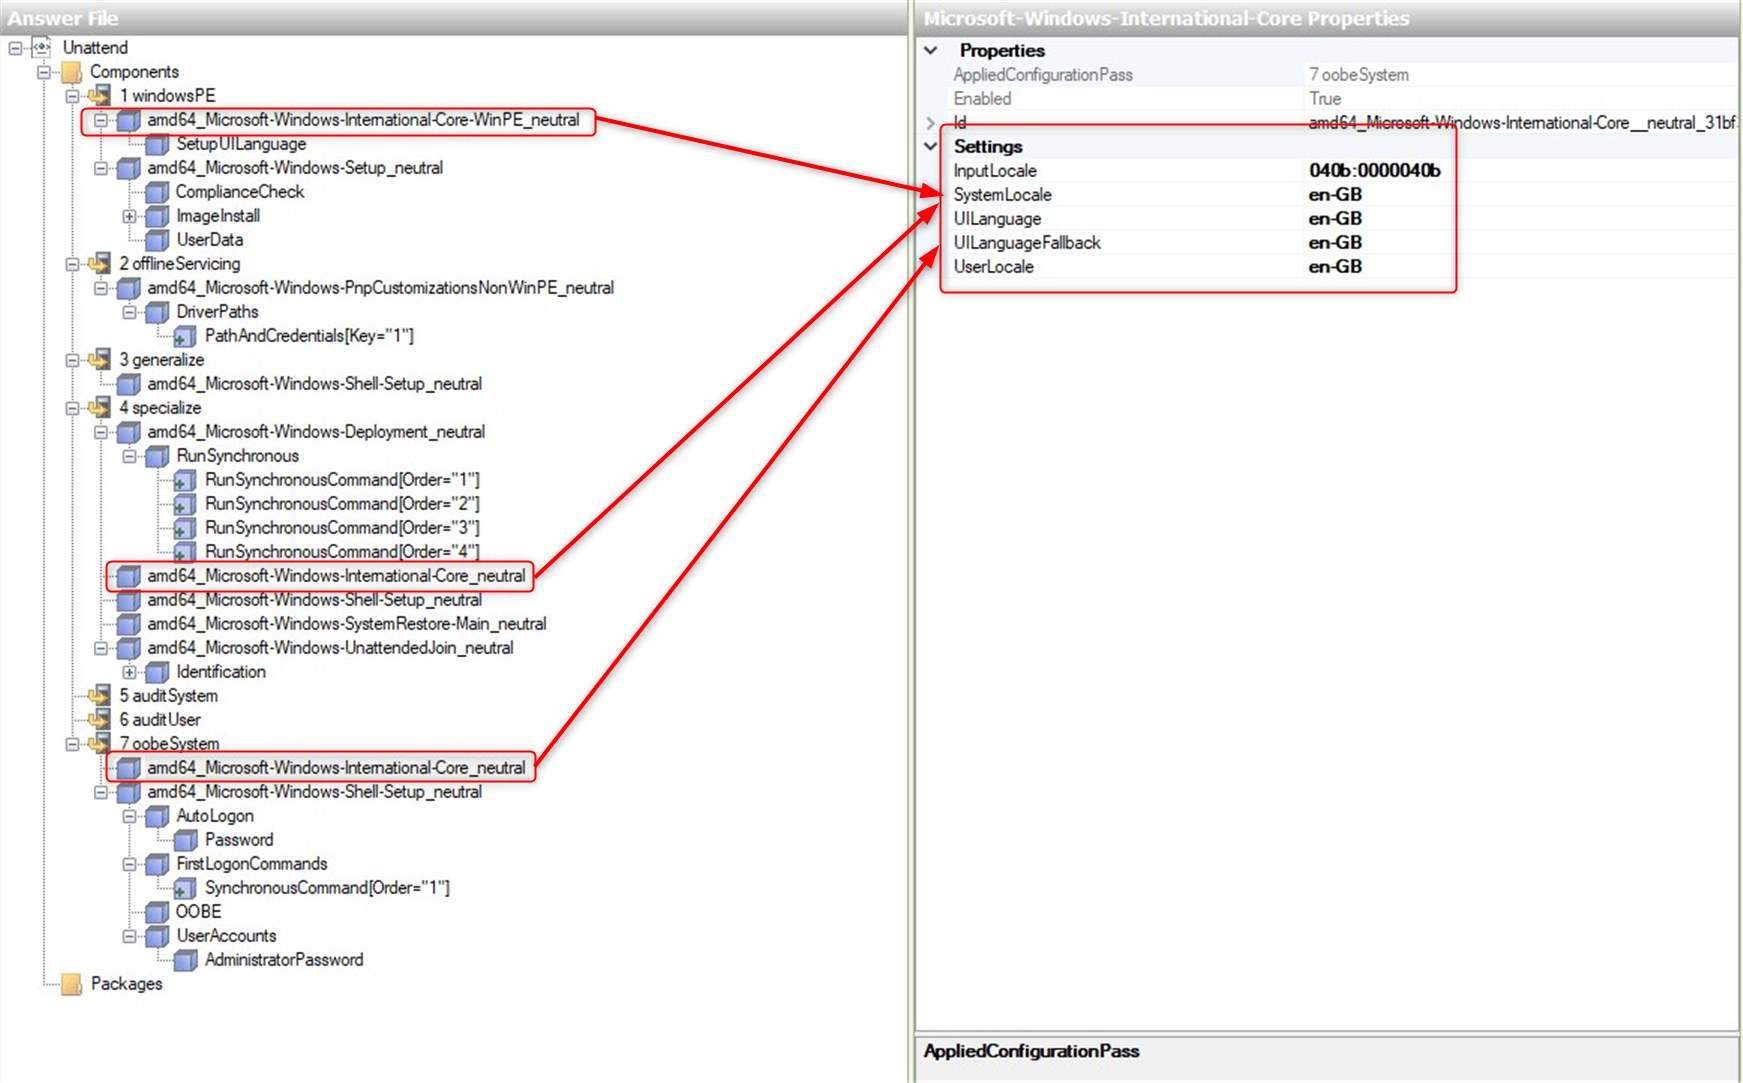Collapse the 1 windowsPE pass
This screenshot has width=1743, height=1083.
[72, 96]
